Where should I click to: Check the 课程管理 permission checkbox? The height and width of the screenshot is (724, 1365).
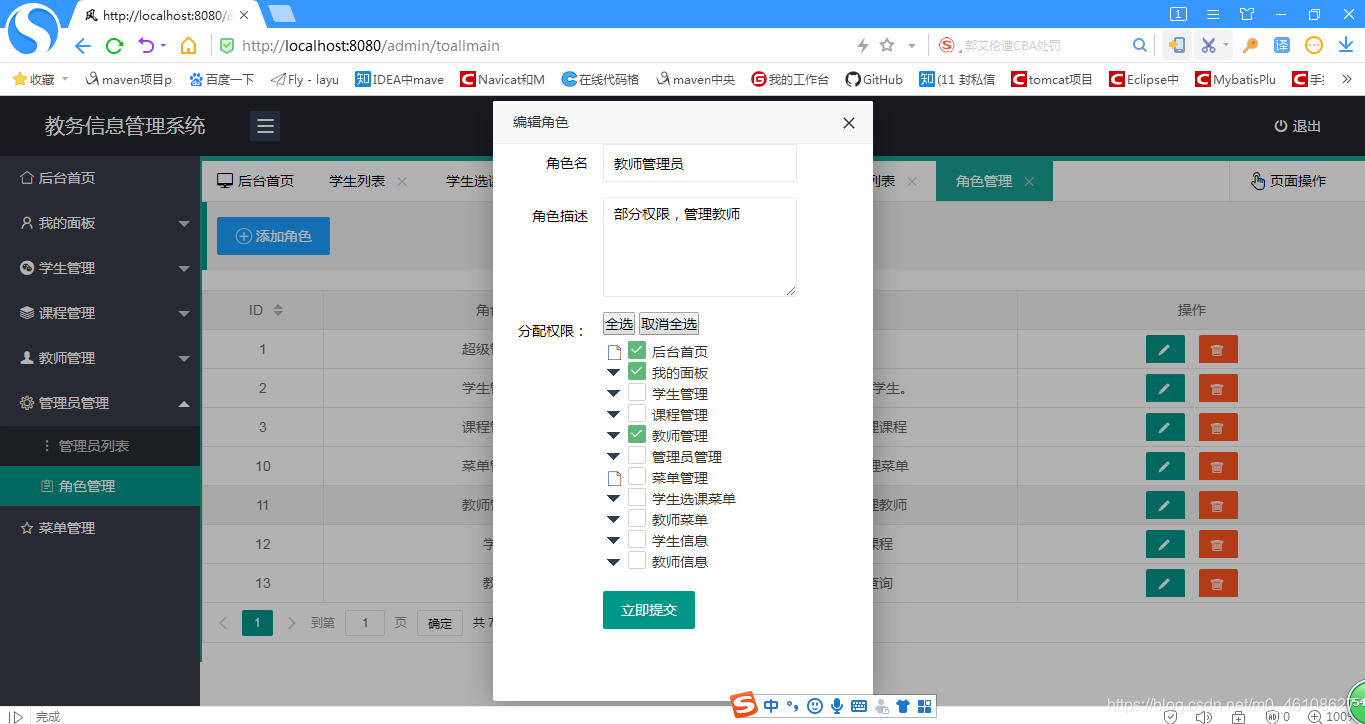[x=637, y=414]
